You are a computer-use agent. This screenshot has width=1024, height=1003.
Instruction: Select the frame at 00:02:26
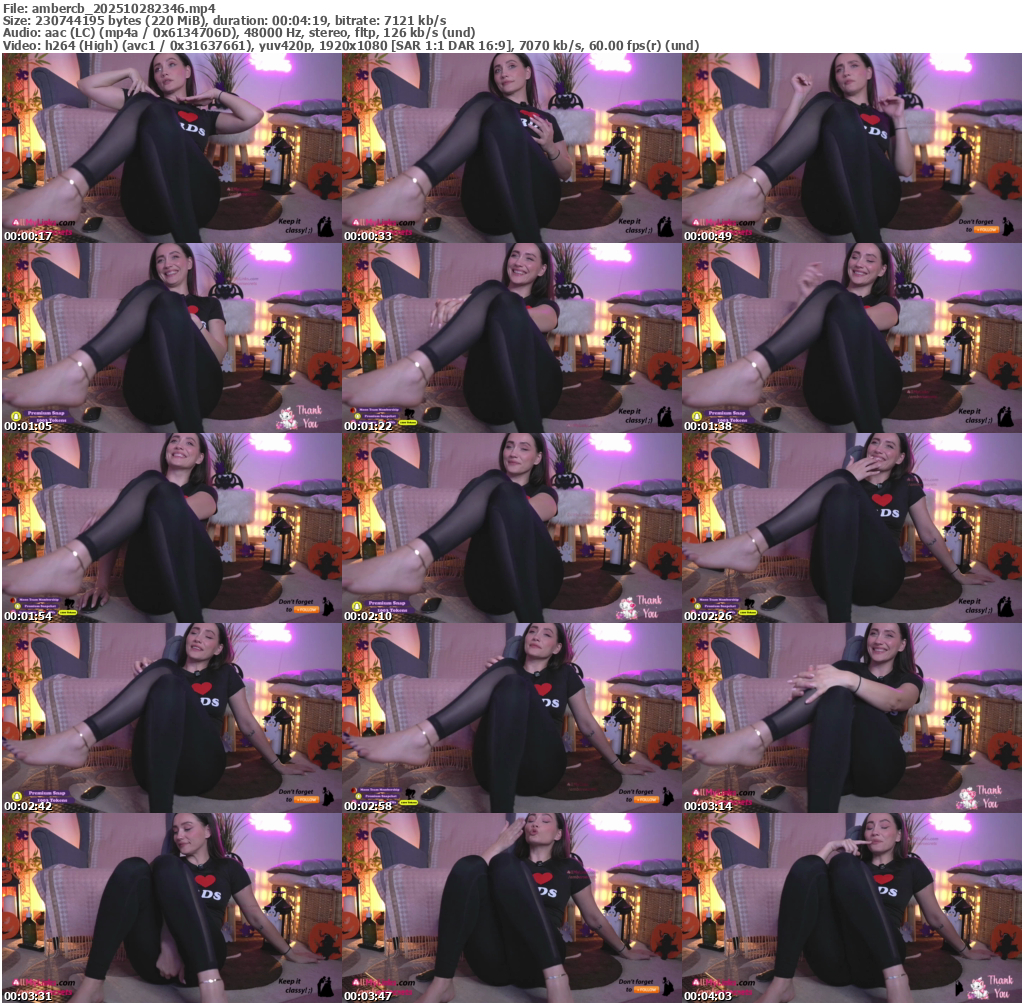(x=851, y=527)
